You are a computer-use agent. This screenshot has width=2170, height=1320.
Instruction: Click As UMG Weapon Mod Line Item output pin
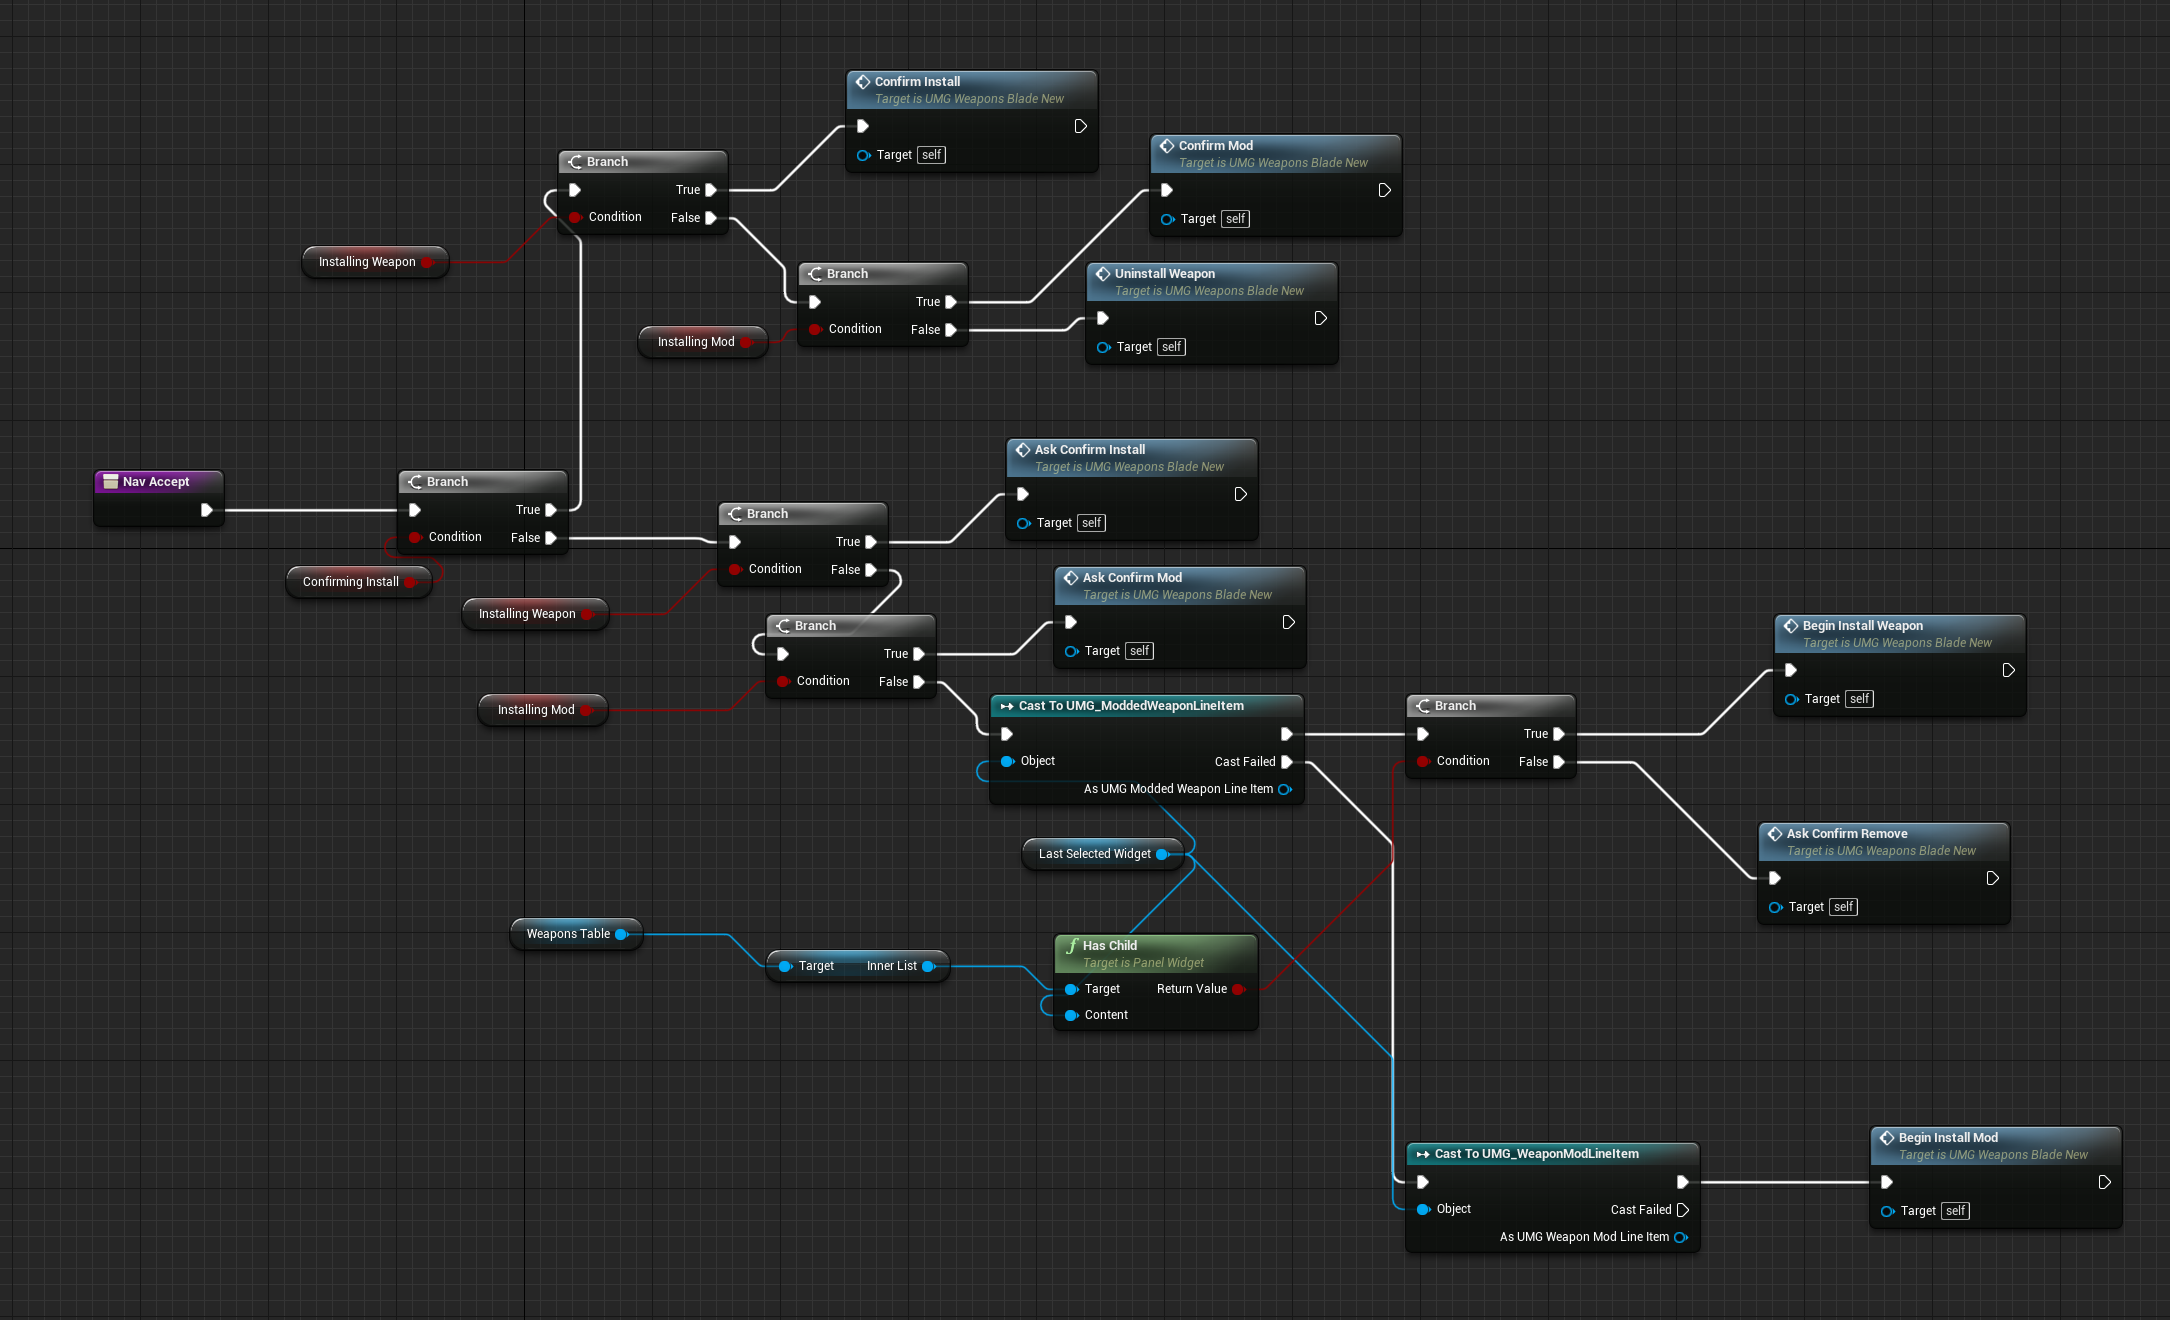[1681, 1237]
